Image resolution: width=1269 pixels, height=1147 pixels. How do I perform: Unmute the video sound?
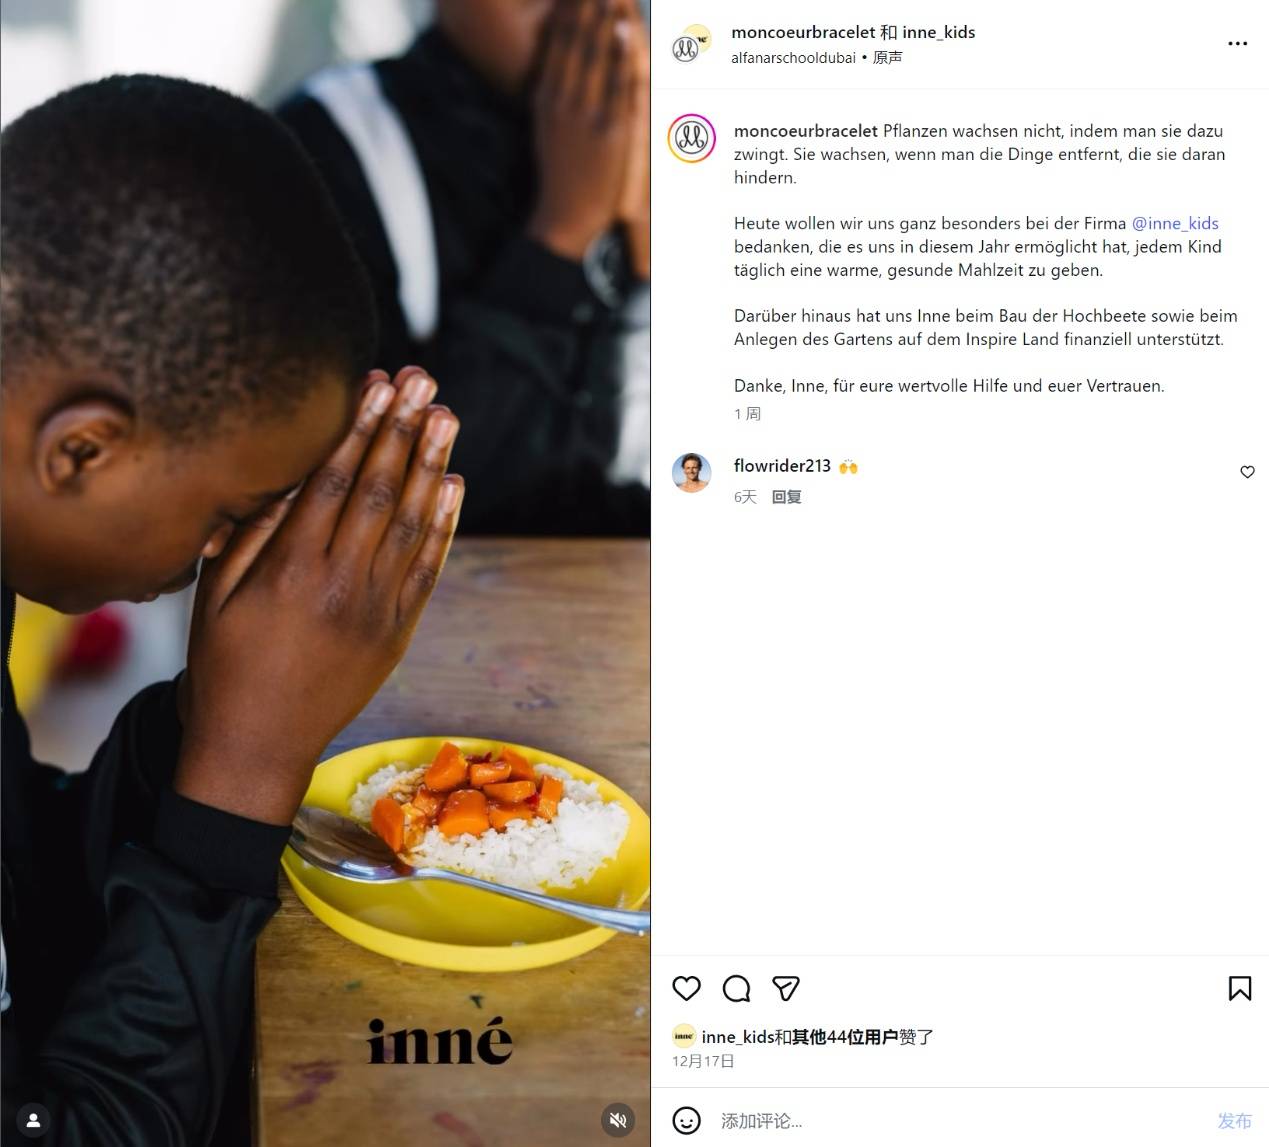pyautogui.click(x=618, y=1120)
